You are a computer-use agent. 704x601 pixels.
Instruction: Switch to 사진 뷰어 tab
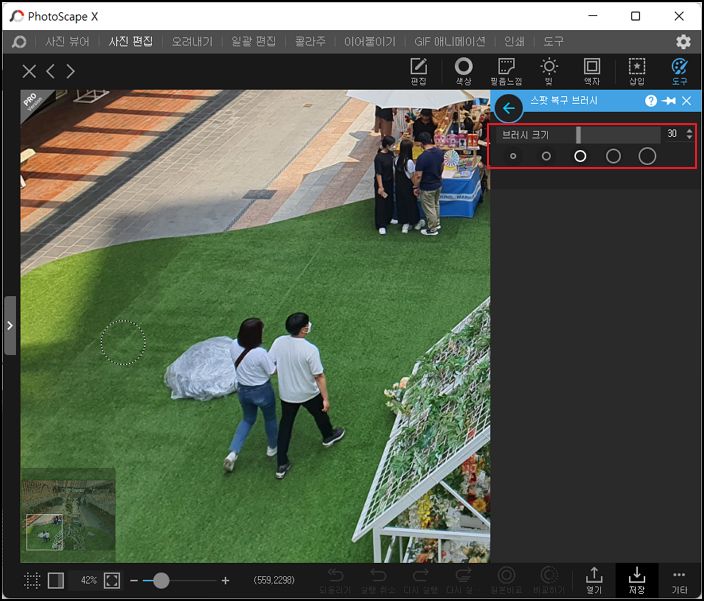tap(67, 42)
